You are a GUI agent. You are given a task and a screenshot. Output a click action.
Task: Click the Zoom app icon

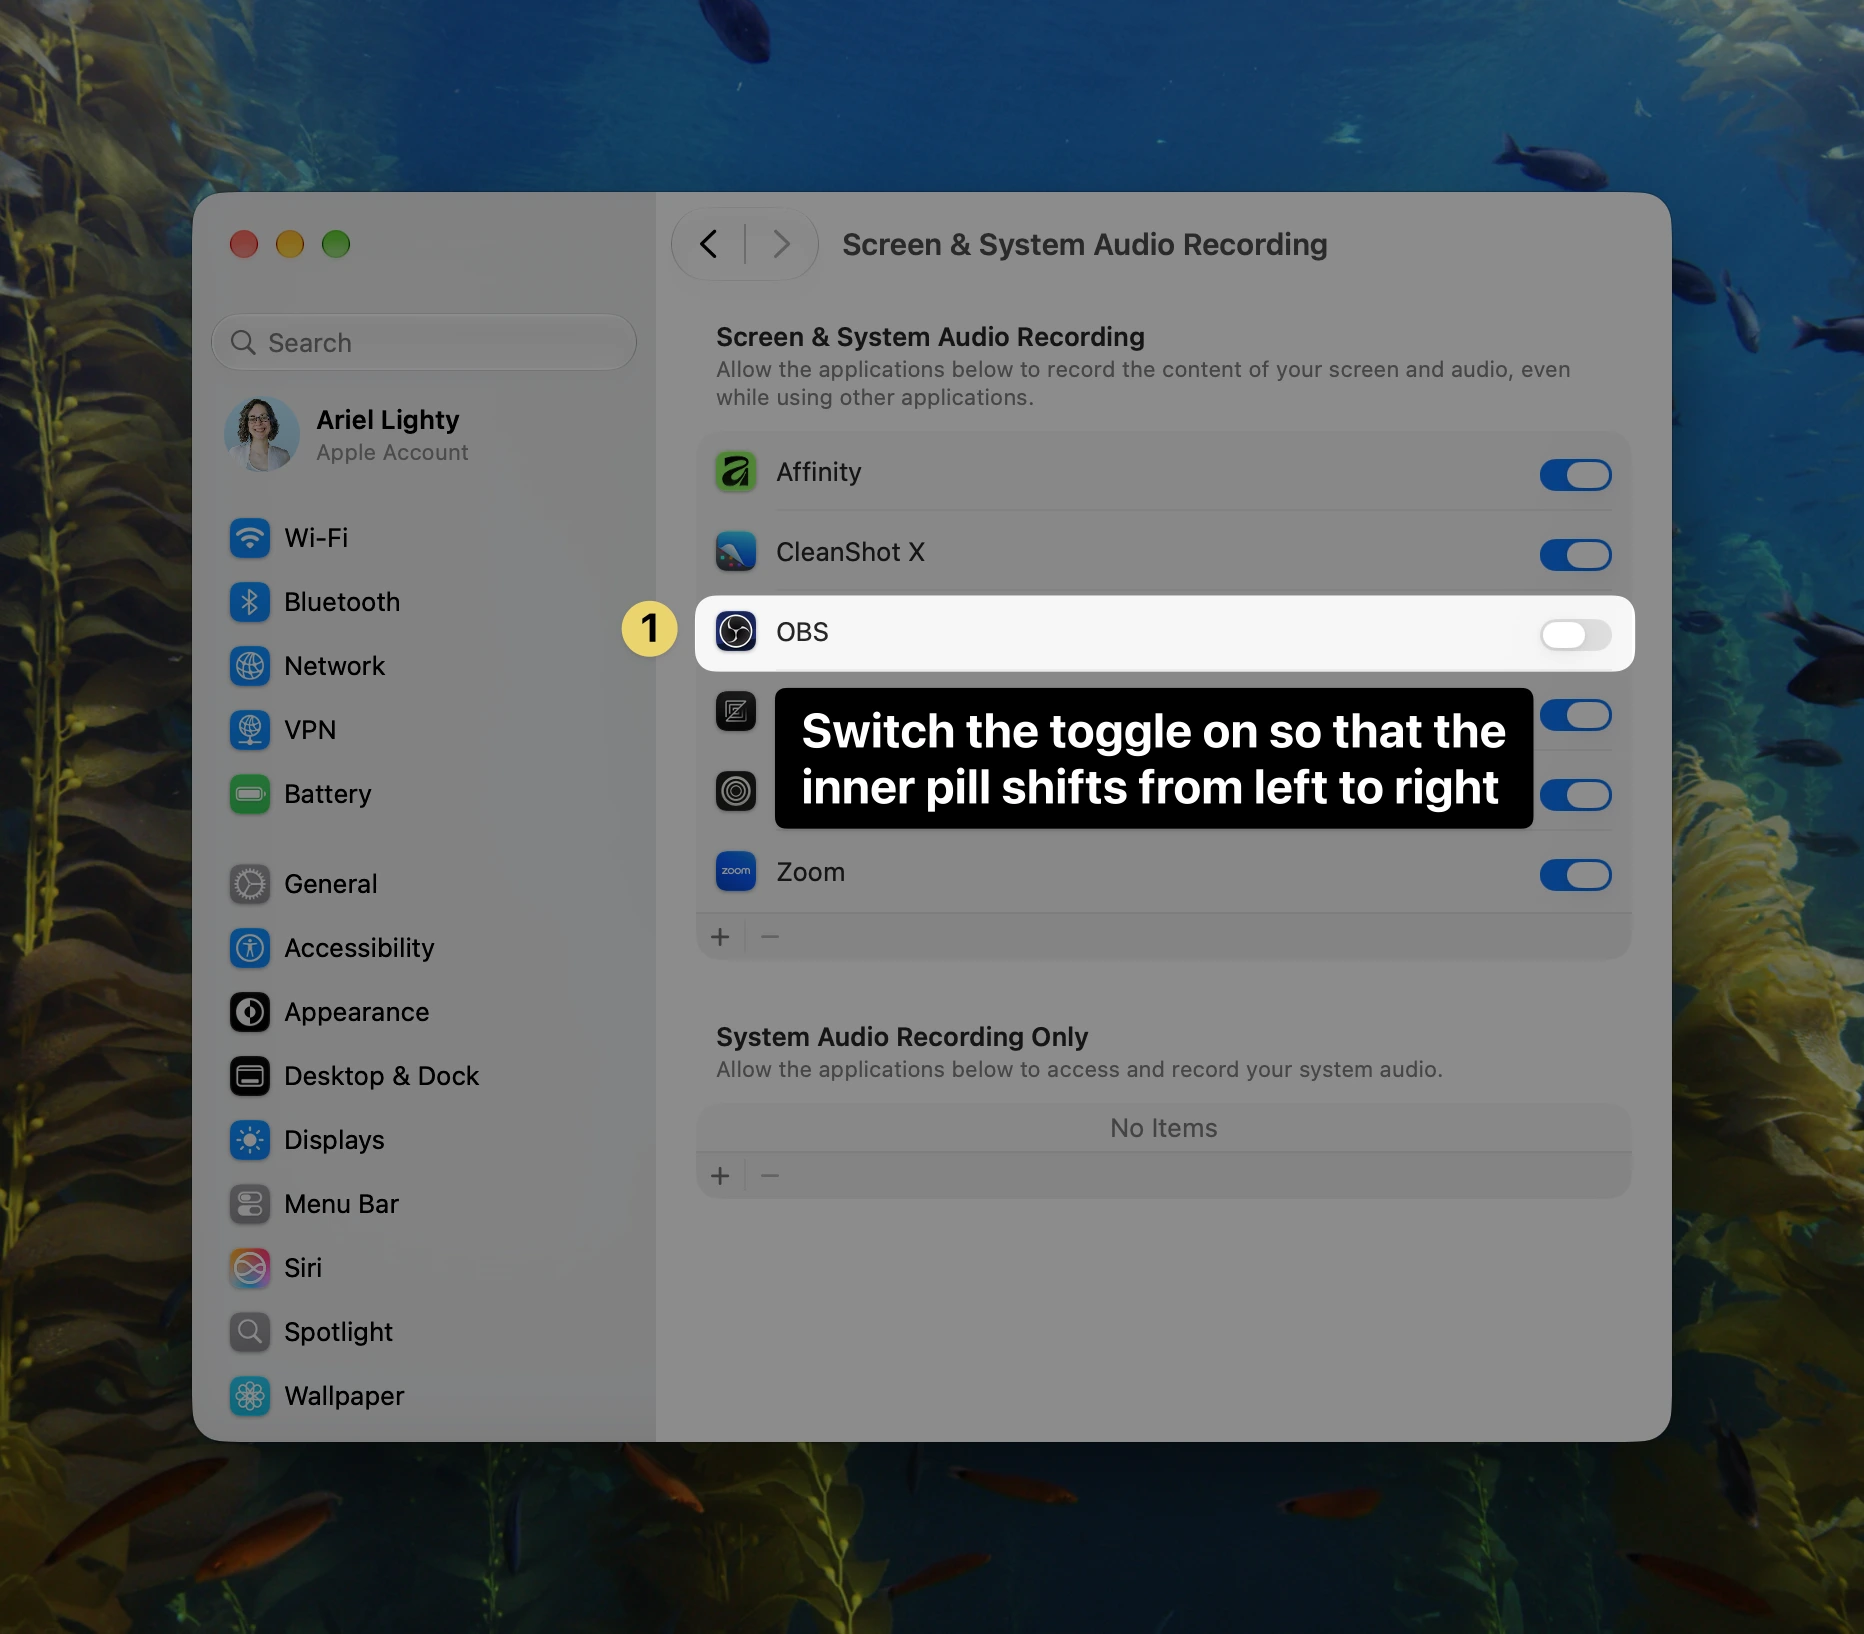pos(736,872)
